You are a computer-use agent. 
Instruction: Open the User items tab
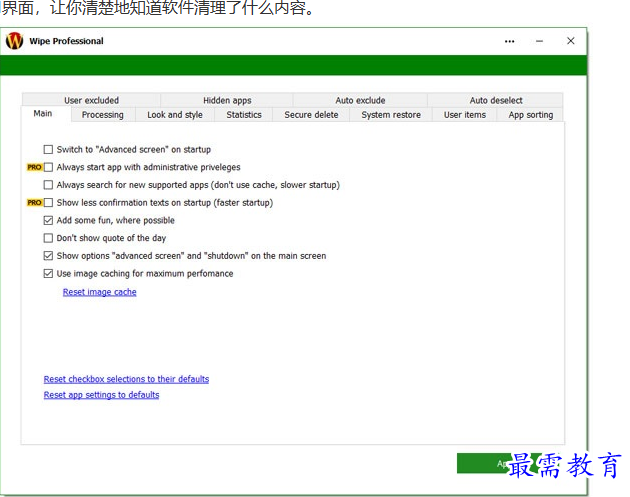(x=465, y=115)
